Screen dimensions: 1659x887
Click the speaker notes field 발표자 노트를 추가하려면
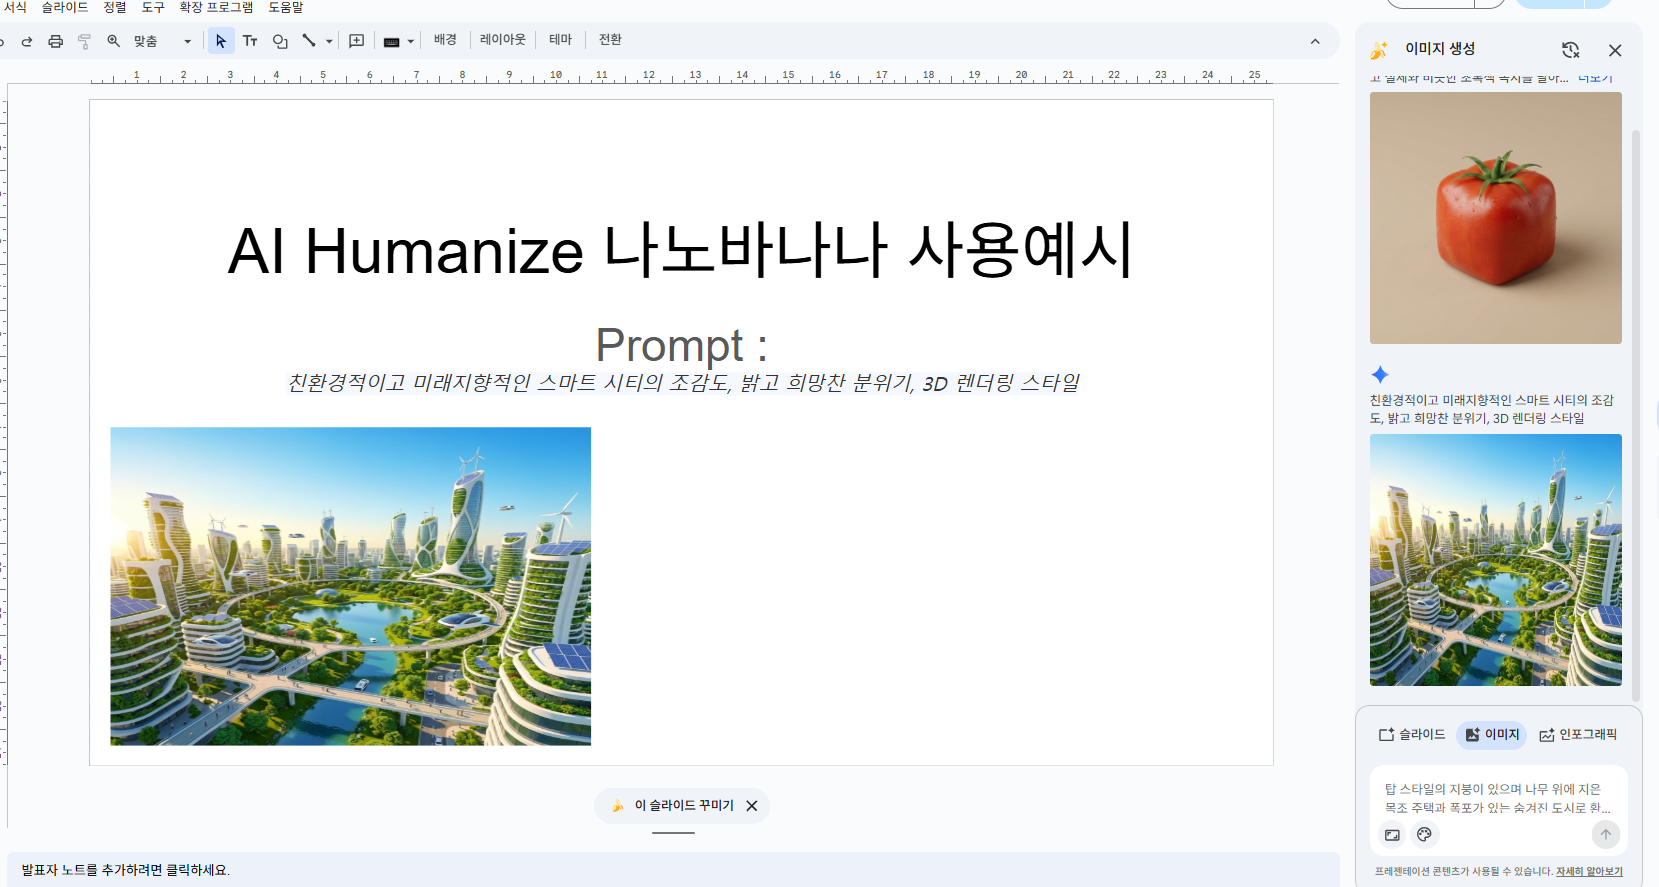pos(673,870)
